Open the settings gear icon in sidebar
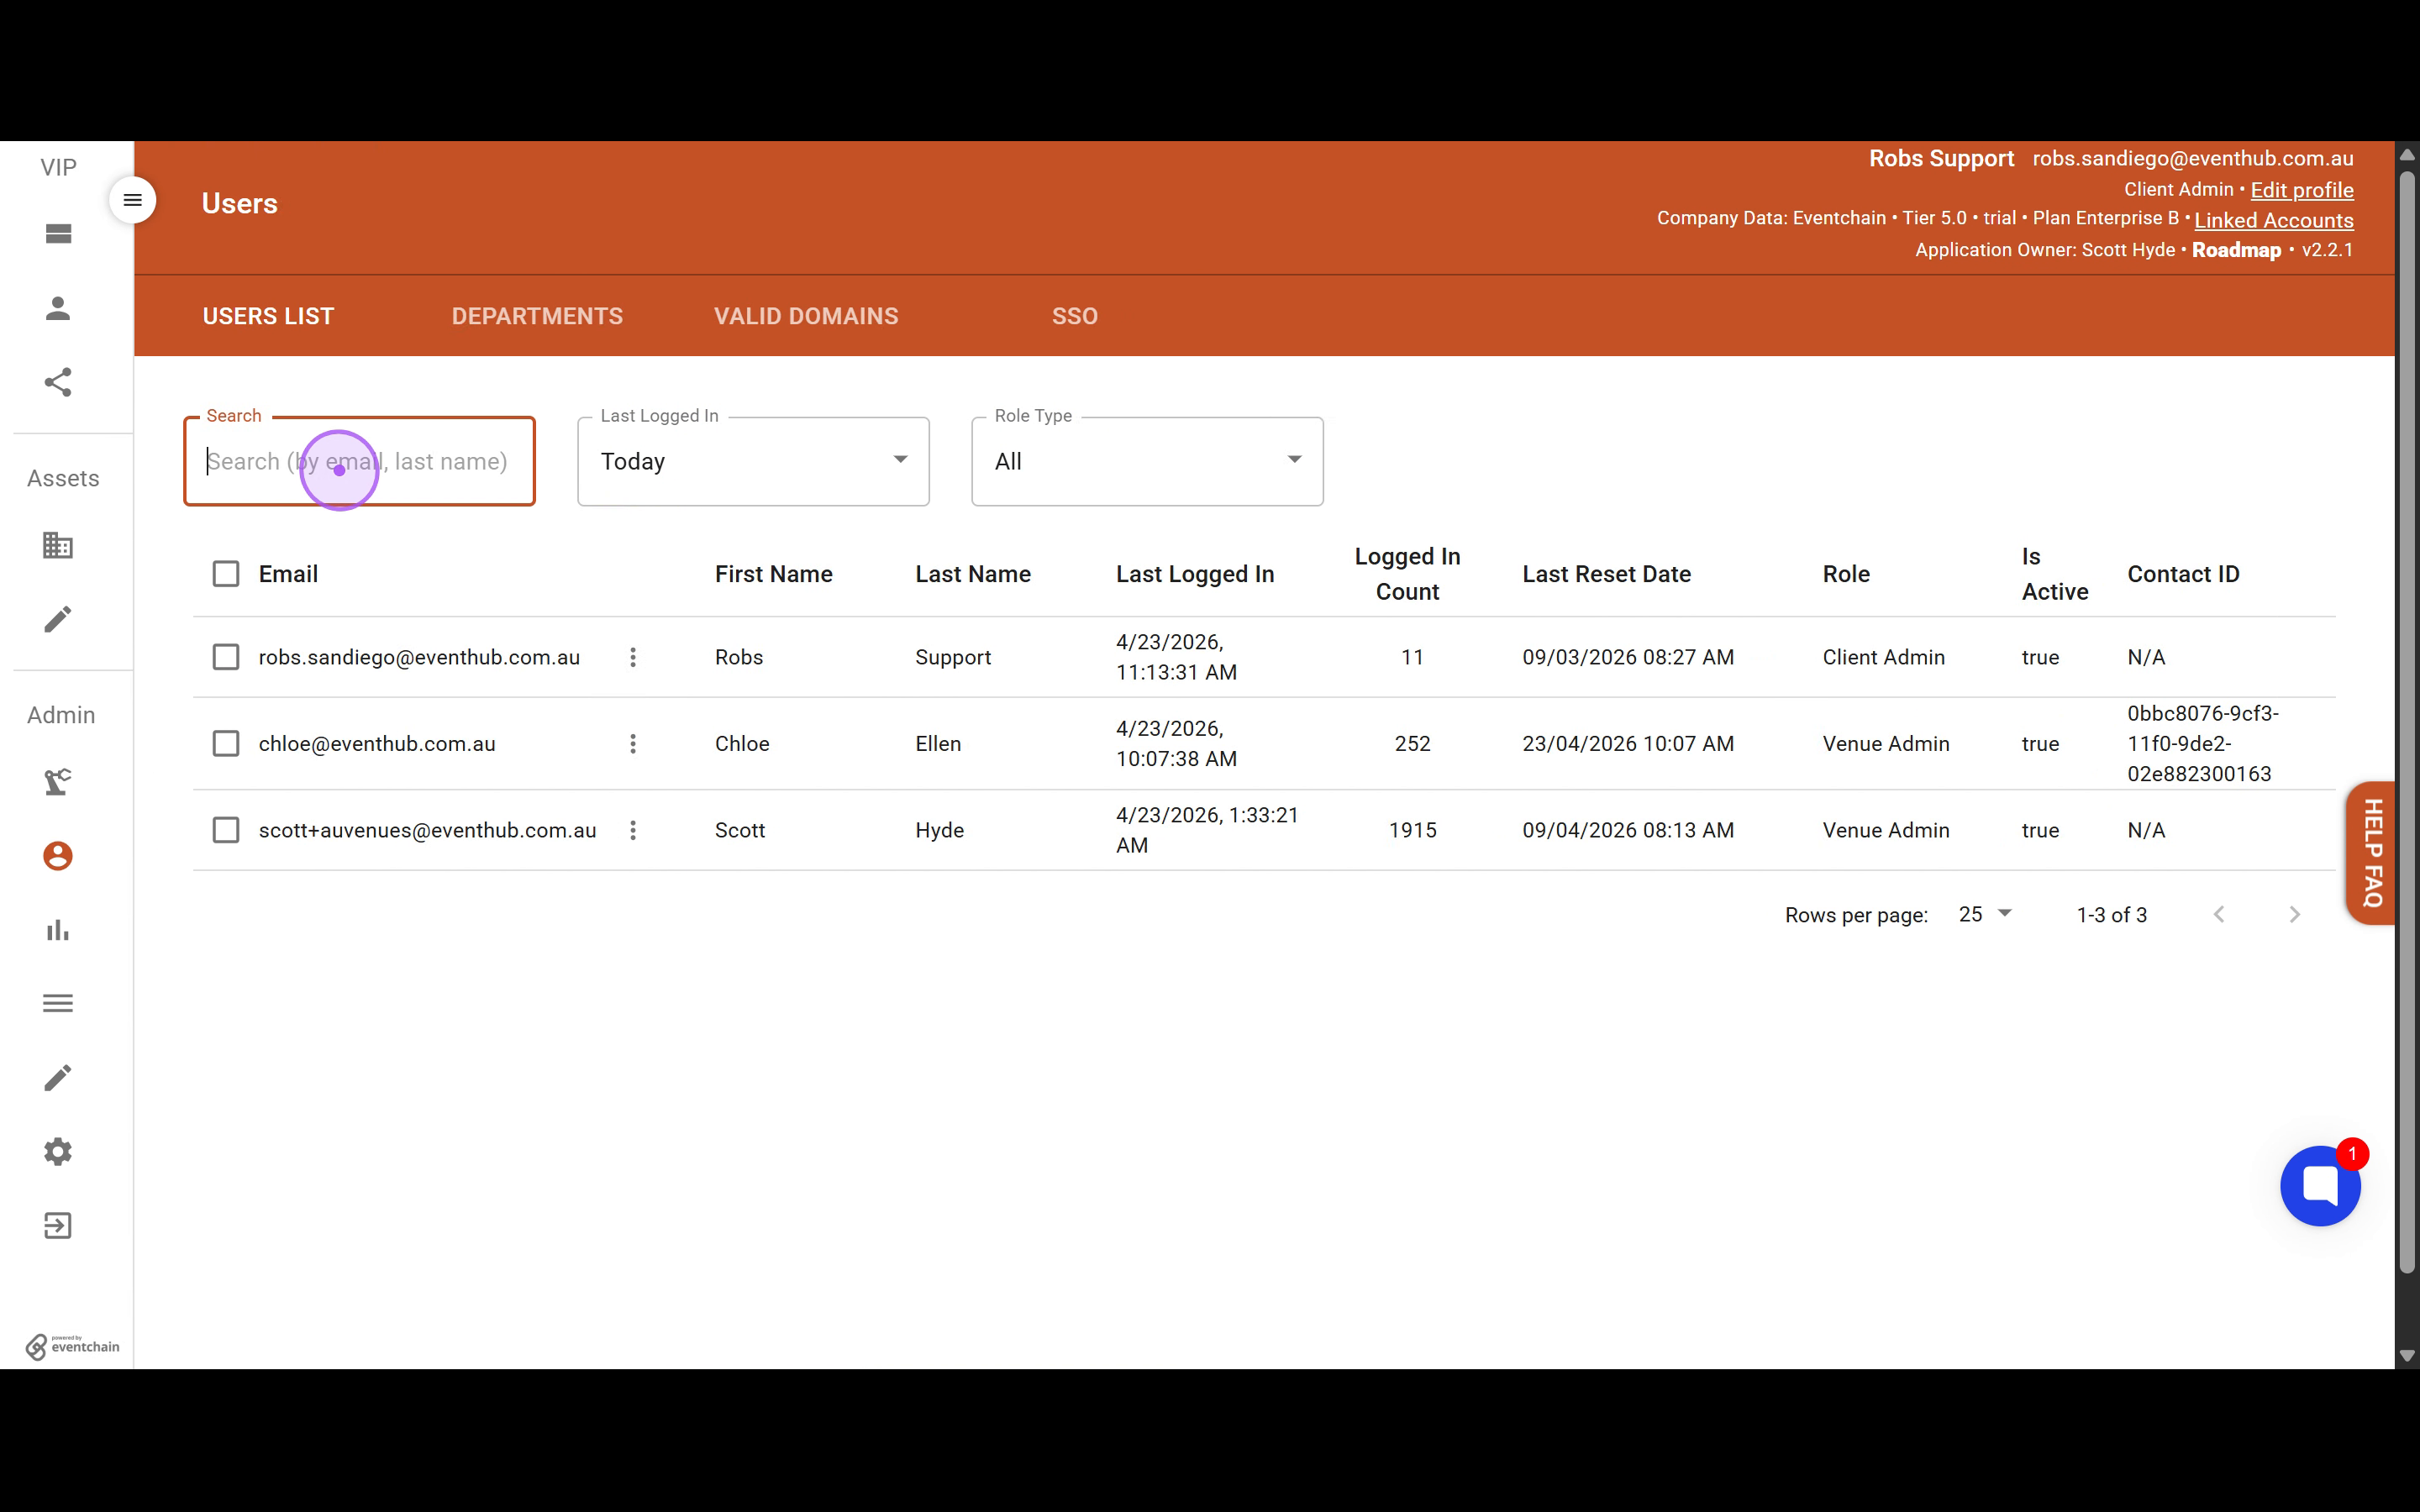Viewport: 2420px width, 1512px height. click(x=58, y=1152)
